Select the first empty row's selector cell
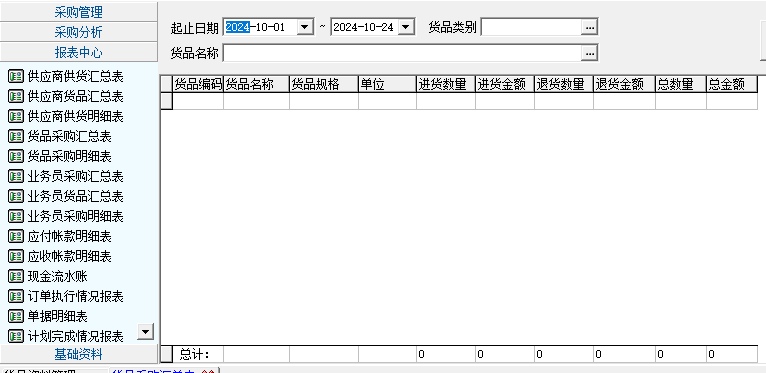 [x=167, y=101]
